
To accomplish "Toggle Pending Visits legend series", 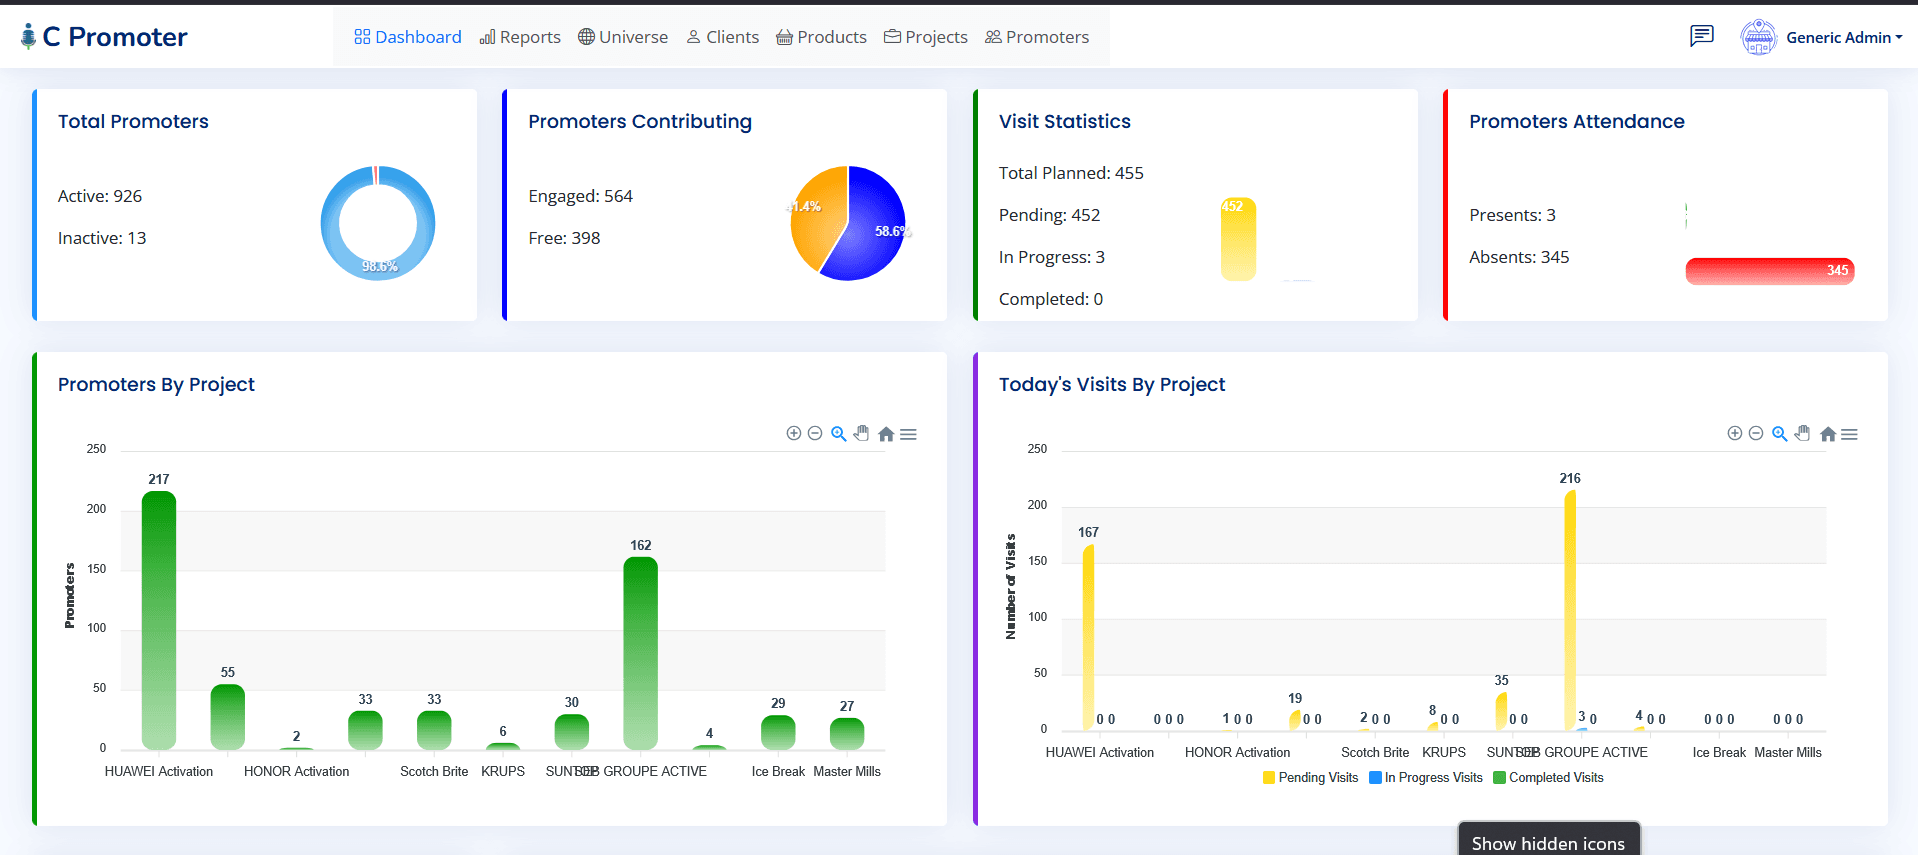I will (1310, 777).
